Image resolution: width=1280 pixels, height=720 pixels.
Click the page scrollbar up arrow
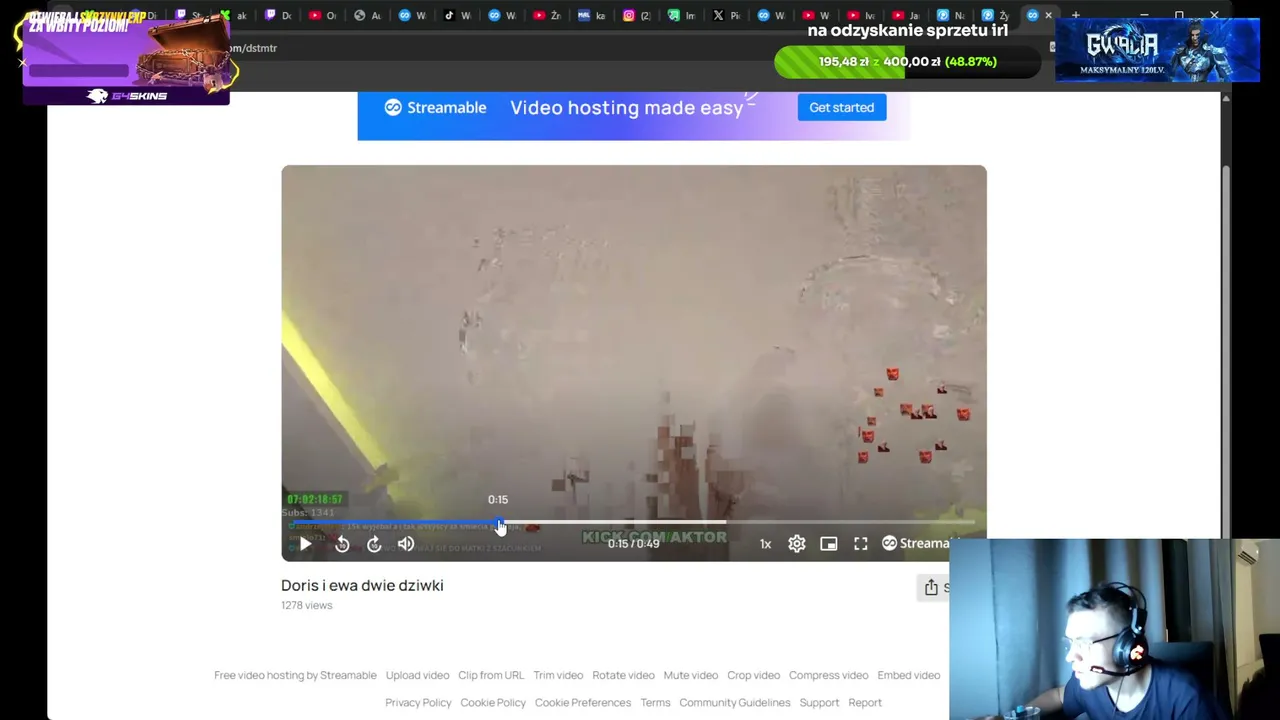pyautogui.click(x=1226, y=98)
